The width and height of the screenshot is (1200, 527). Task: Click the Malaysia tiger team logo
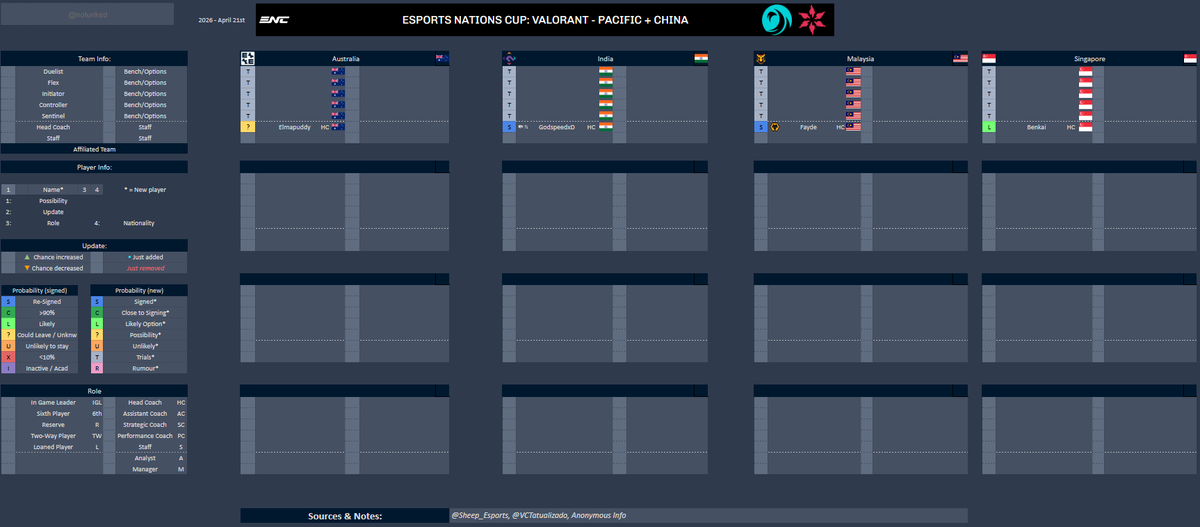tap(761, 59)
